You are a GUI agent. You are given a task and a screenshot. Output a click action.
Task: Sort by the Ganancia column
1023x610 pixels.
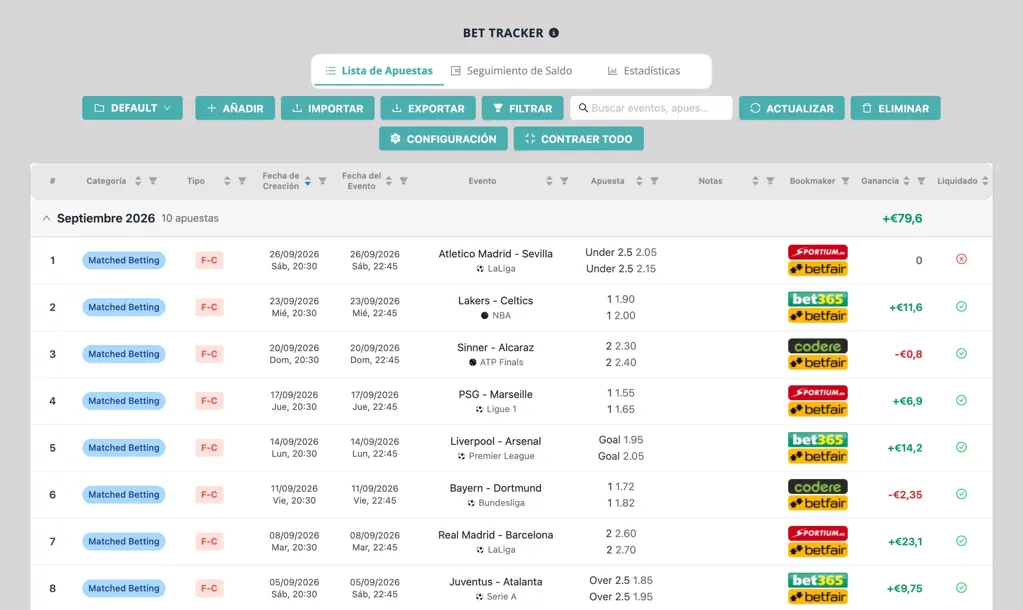[906, 181]
